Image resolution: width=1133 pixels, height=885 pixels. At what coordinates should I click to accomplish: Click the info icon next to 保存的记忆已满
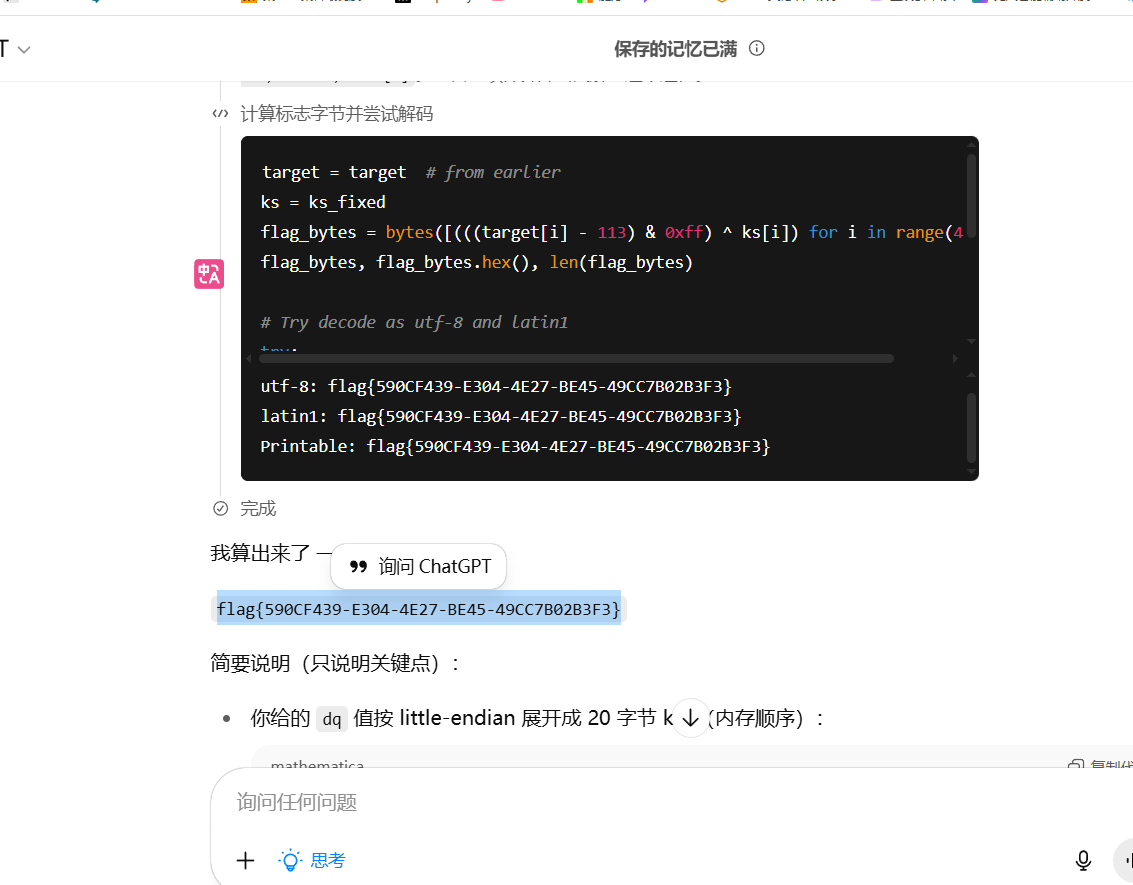click(x=757, y=48)
